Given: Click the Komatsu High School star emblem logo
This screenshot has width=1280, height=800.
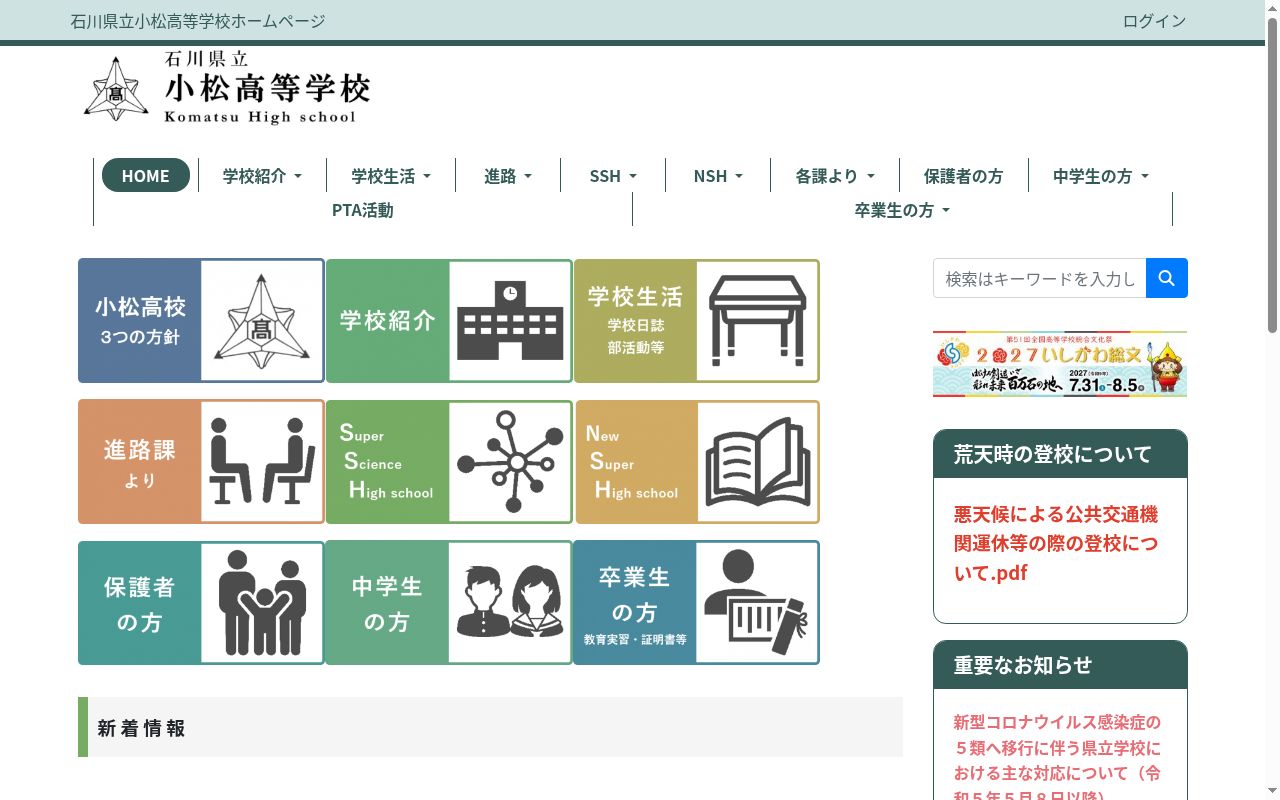Looking at the screenshot, I should (x=116, y=88).
